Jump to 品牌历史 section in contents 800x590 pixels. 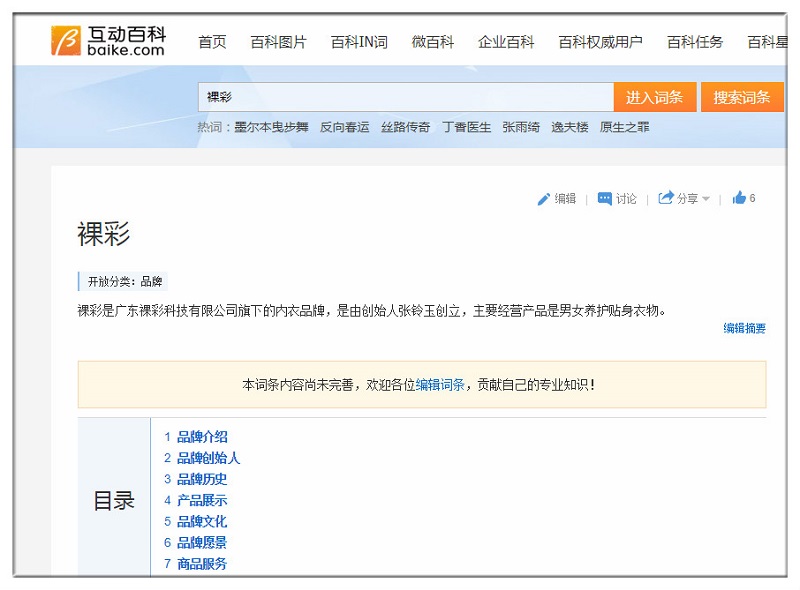click(x=202, y=479)
